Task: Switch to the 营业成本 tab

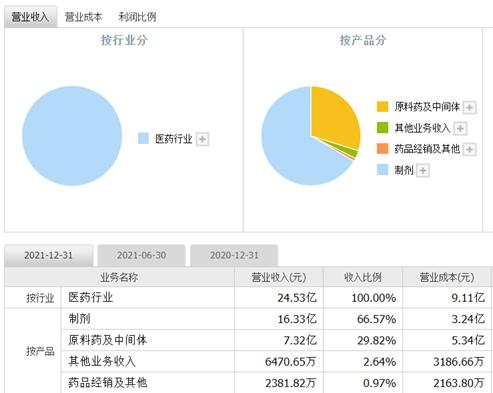Action: coord(83,17)
